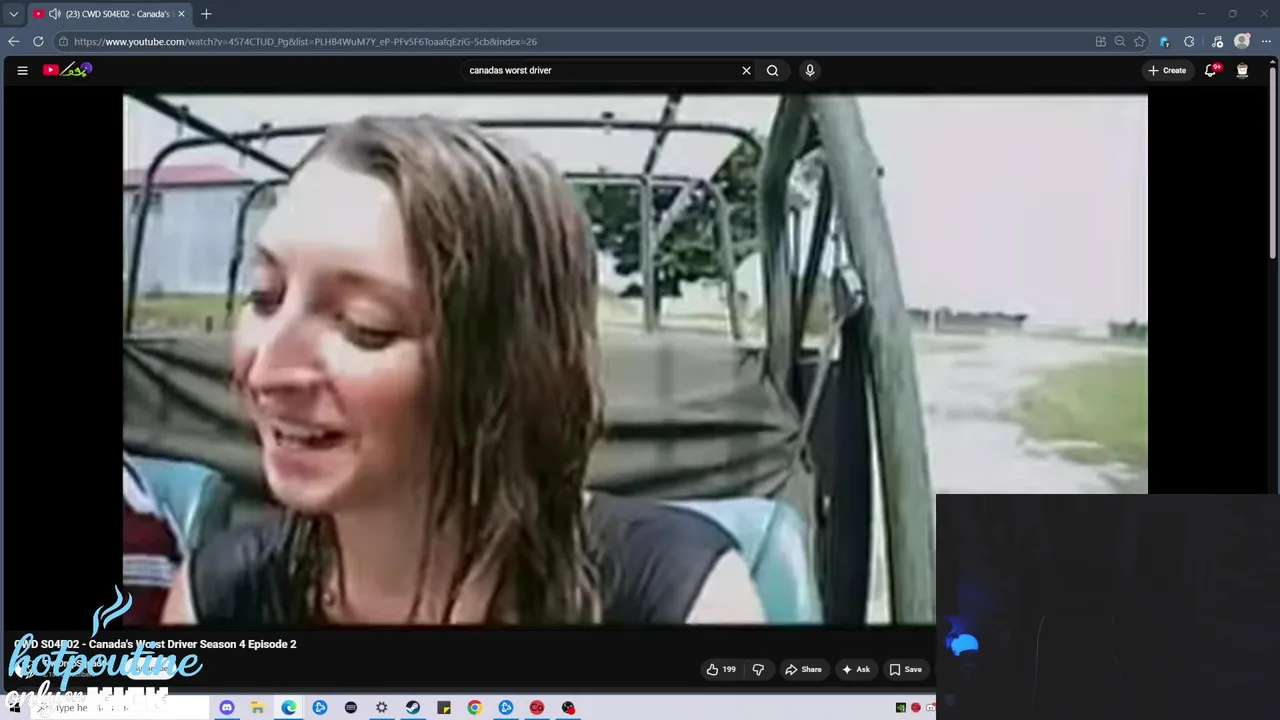Open Windows Start menu
The width and height of the screenshot is (1280, 720).
[x=15, y=708]
